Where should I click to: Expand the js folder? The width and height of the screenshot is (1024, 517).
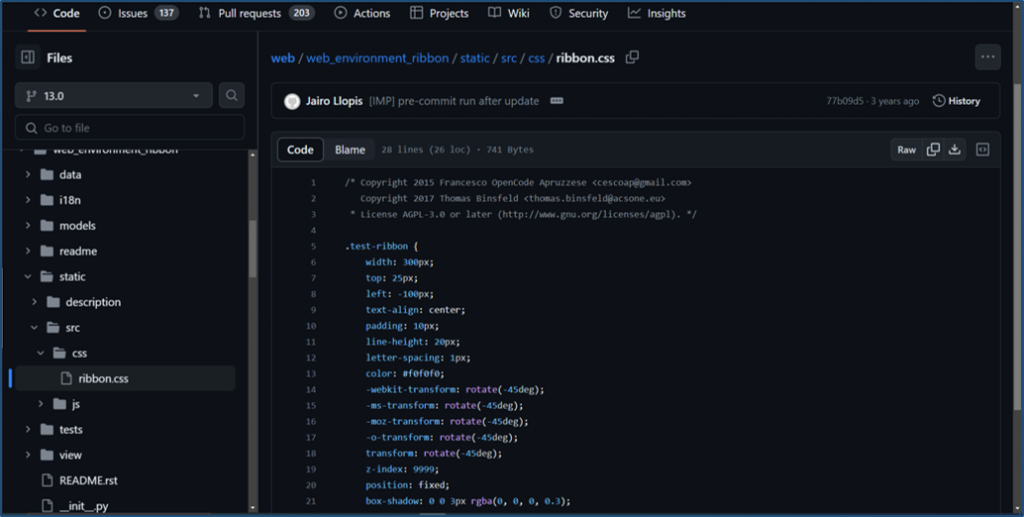click(x=40, y=404)
